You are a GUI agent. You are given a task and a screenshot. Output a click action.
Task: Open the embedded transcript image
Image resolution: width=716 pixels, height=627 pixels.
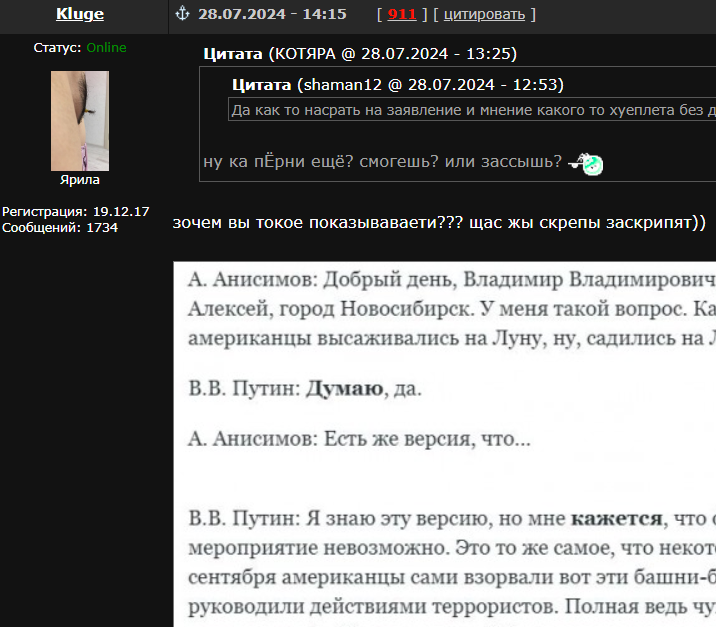pyautogui.click(x=444, y=444)
